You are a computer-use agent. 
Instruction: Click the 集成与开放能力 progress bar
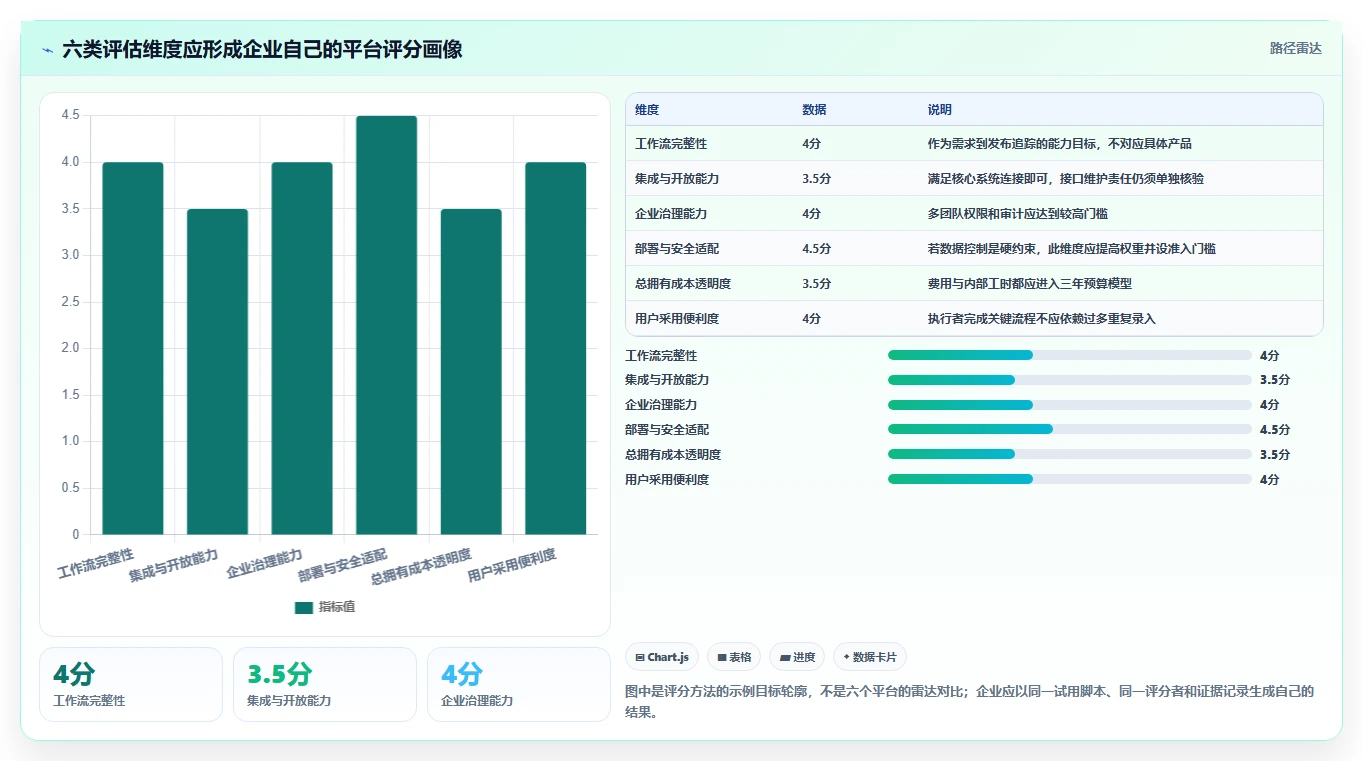1070,380
